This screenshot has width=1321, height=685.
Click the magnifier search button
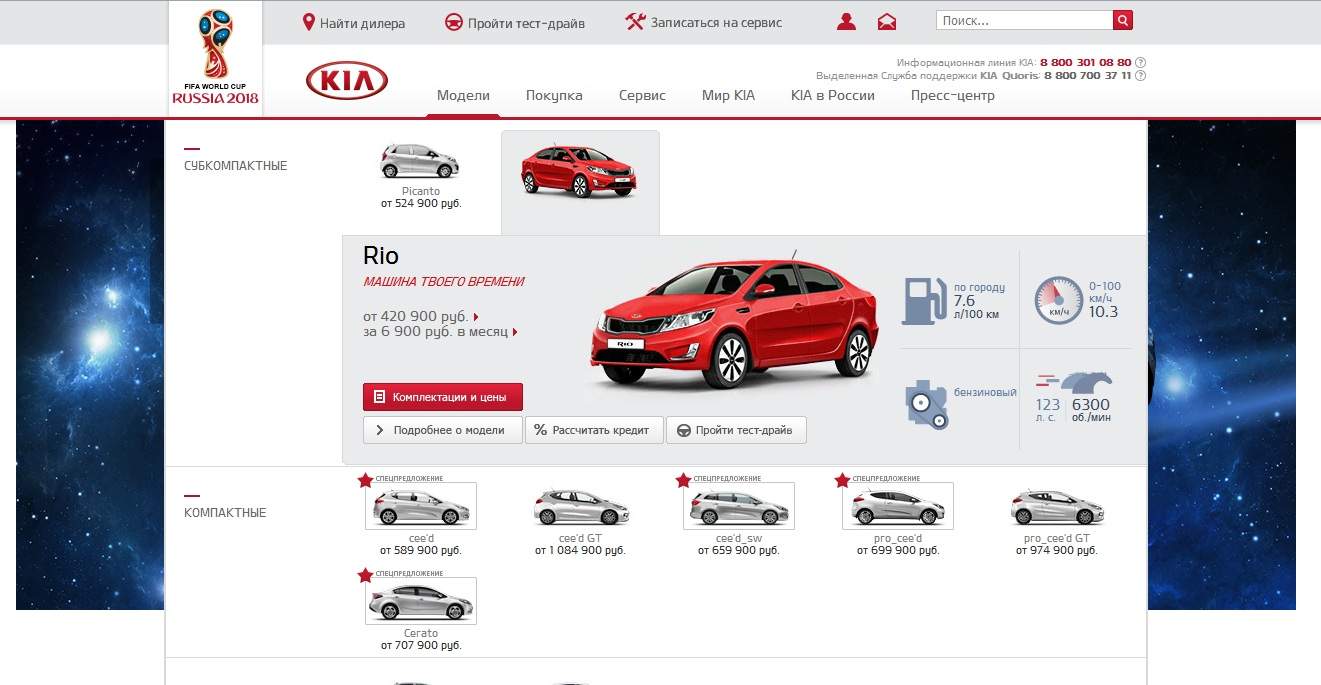tap(1123, 20)
